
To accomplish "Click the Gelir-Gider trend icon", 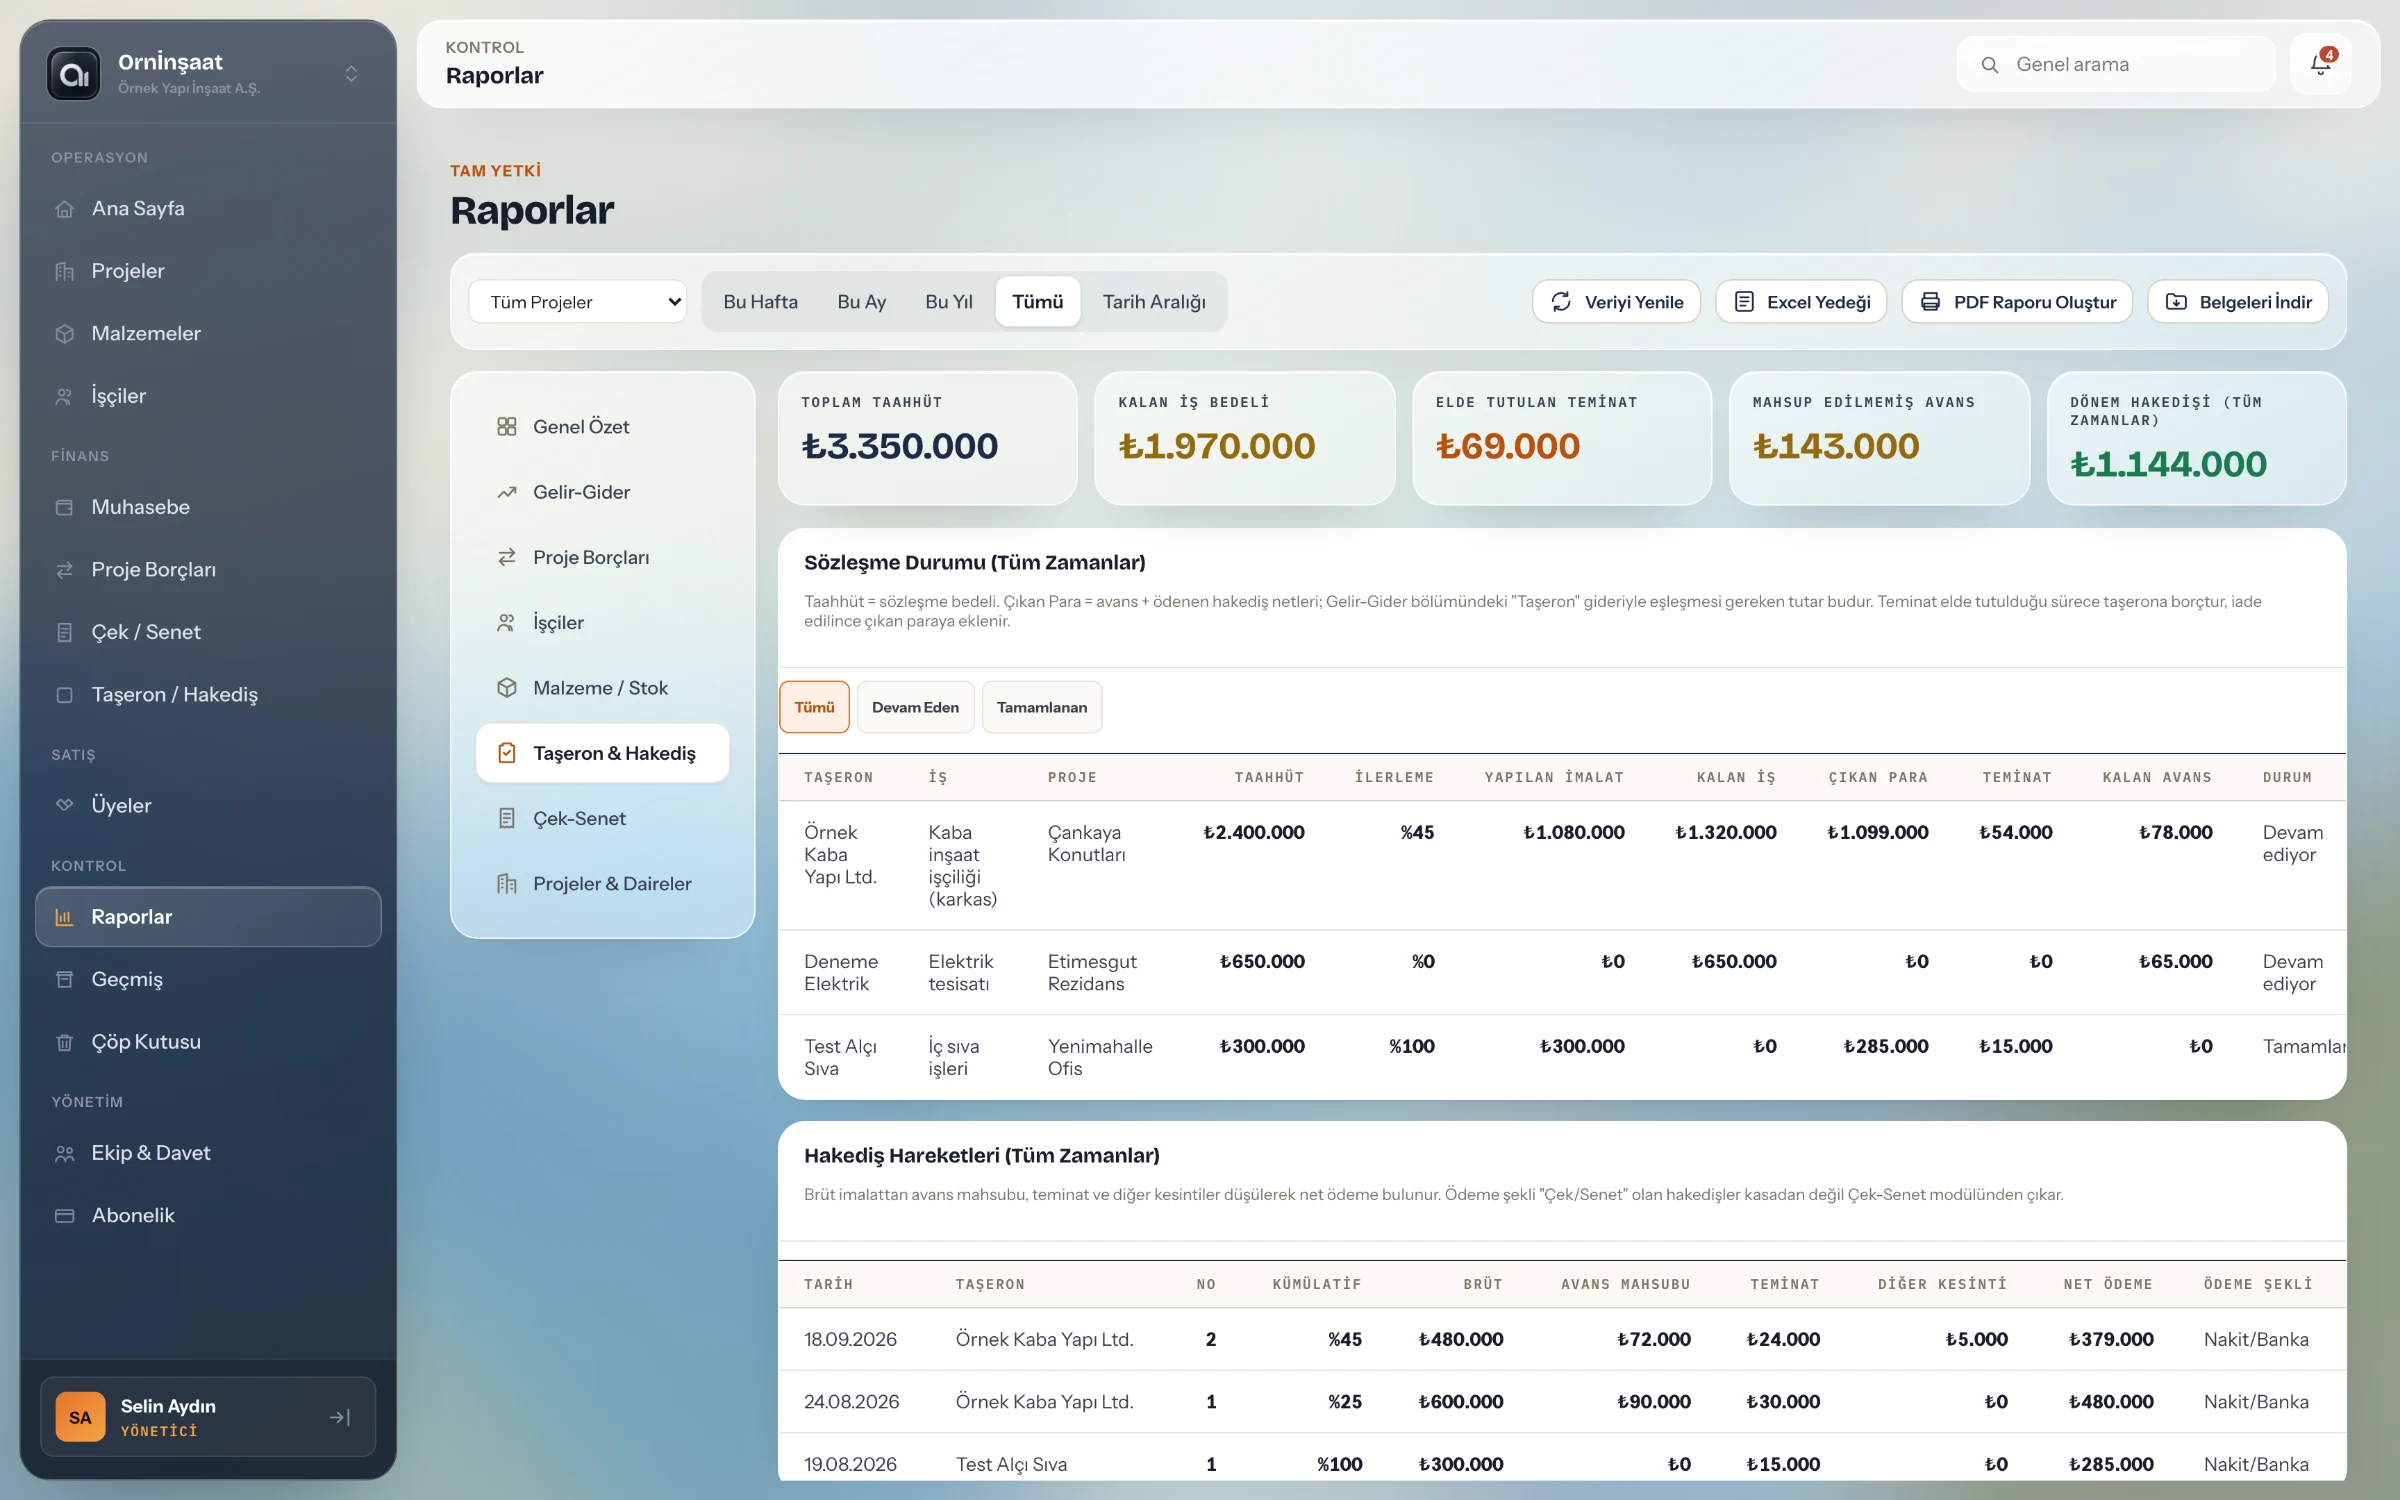I will click(x=507, y=492).
